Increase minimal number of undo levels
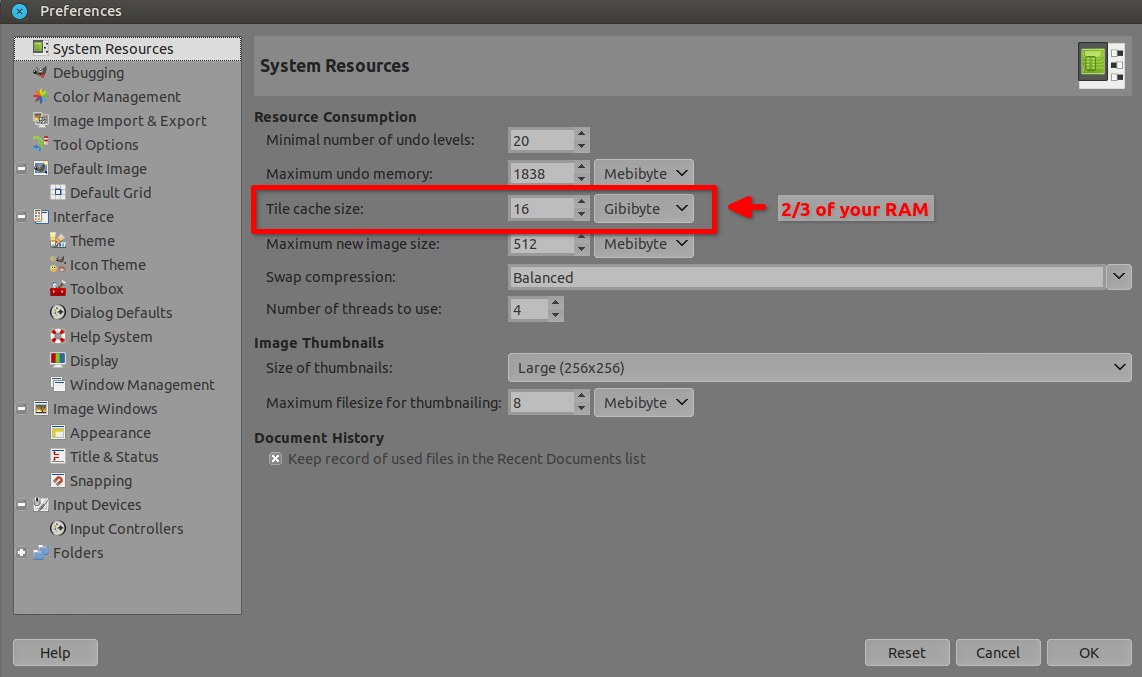 581,134
